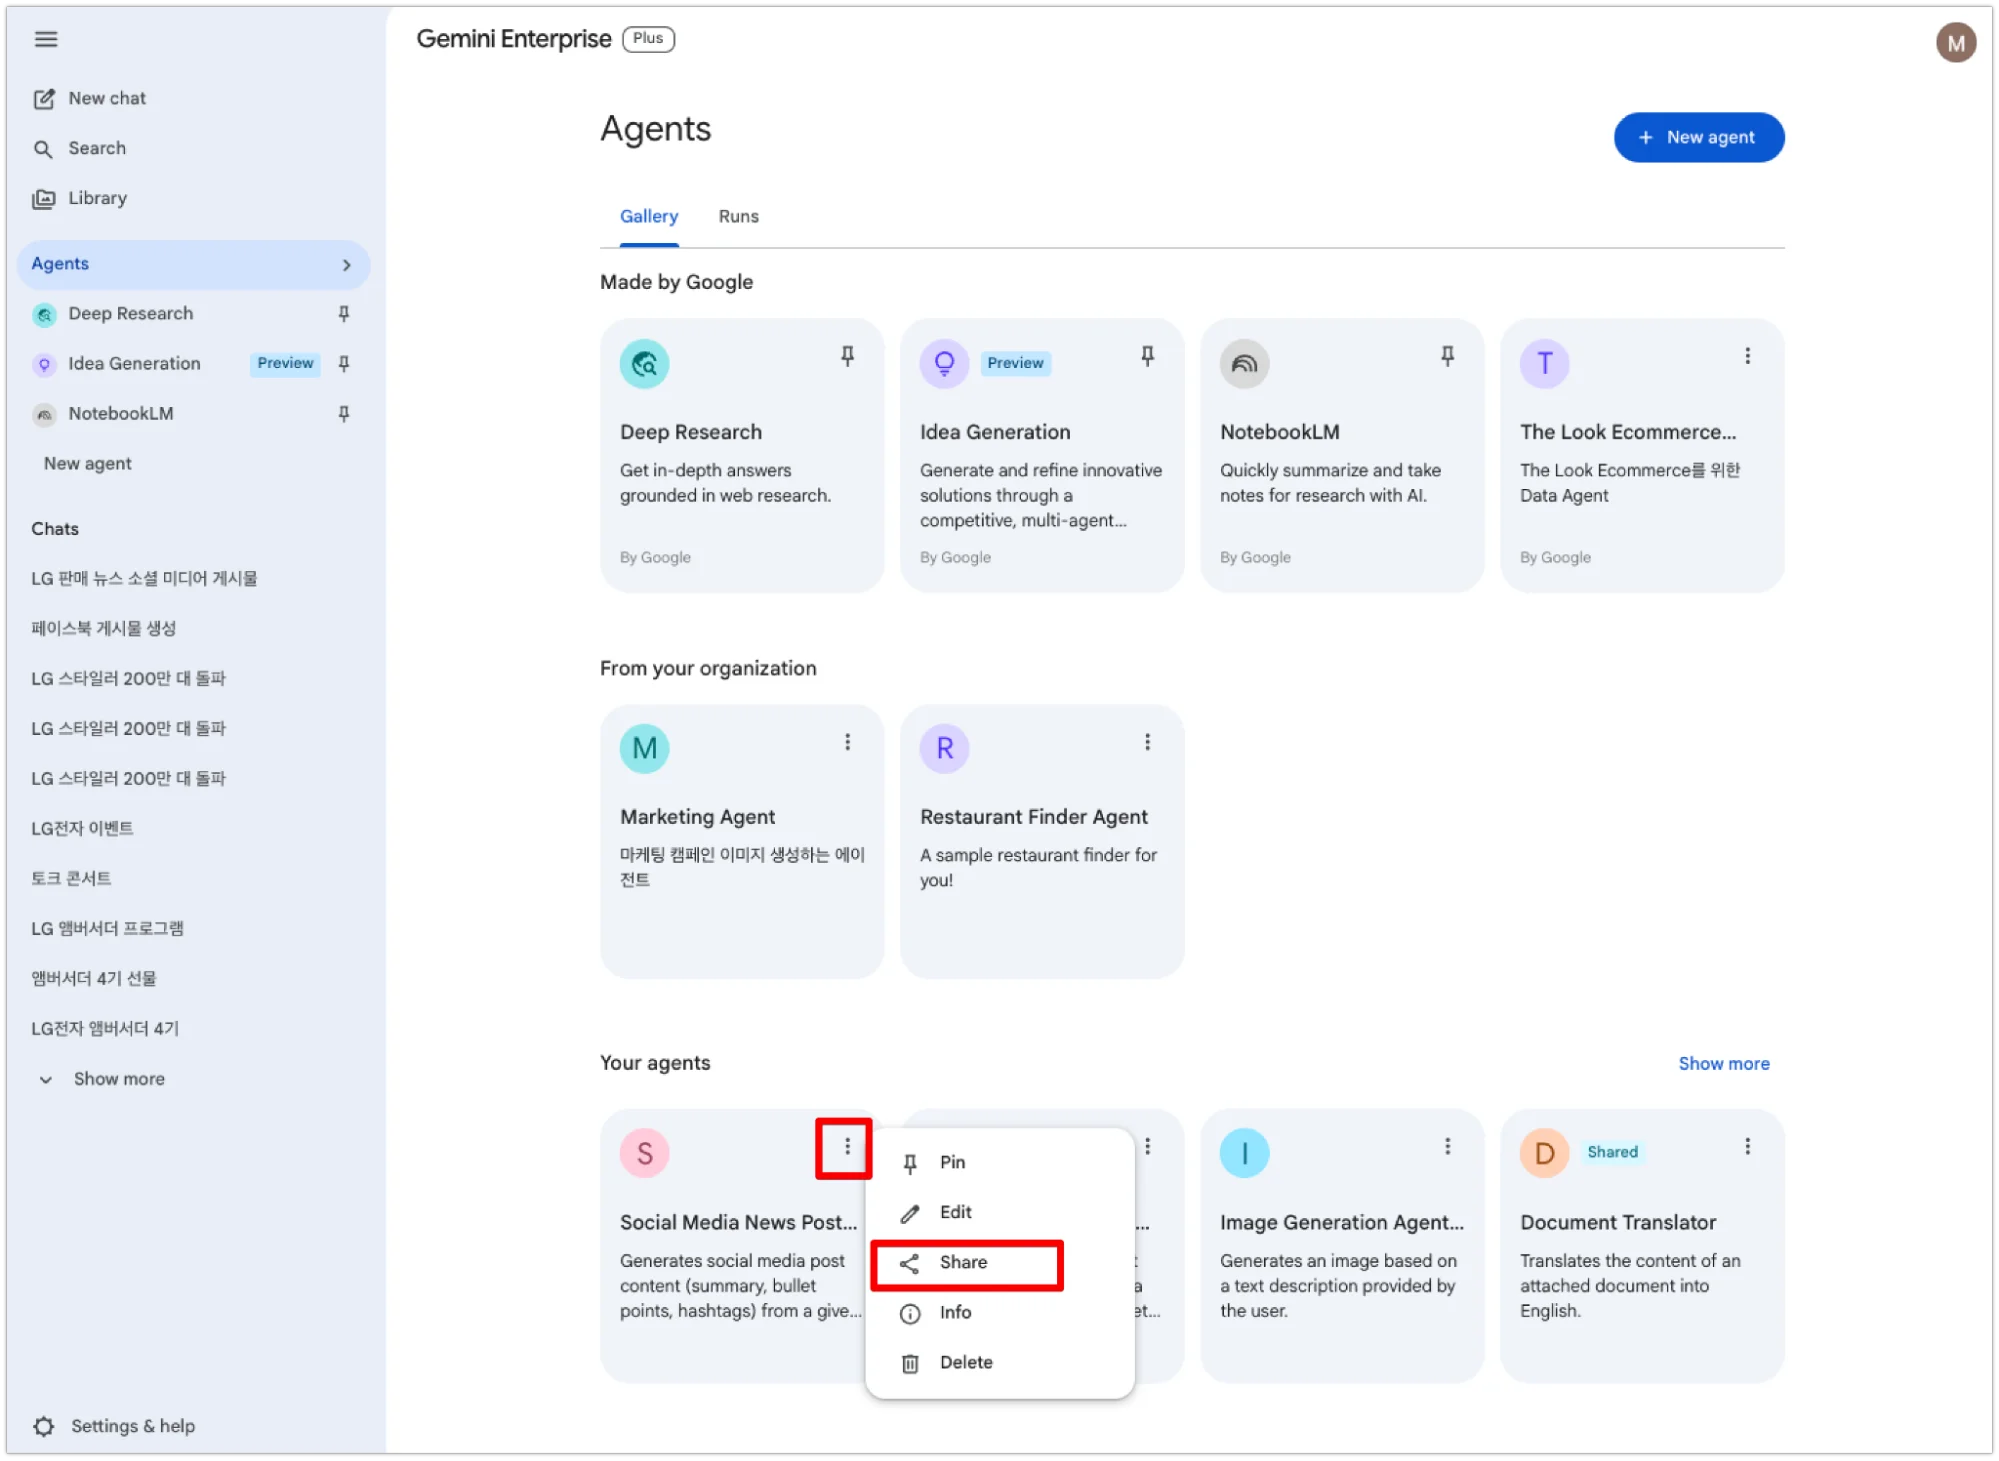
Task: Unpin NotebookLM in the sidebar
Action: [x=344, y=414]
